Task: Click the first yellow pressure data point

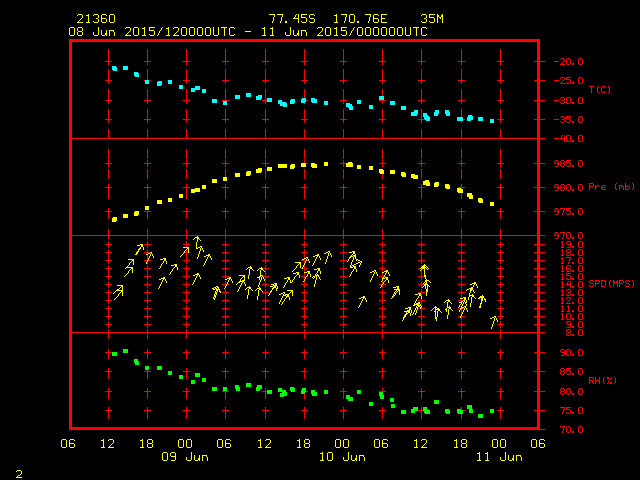Action: click(x=114, y=219)
